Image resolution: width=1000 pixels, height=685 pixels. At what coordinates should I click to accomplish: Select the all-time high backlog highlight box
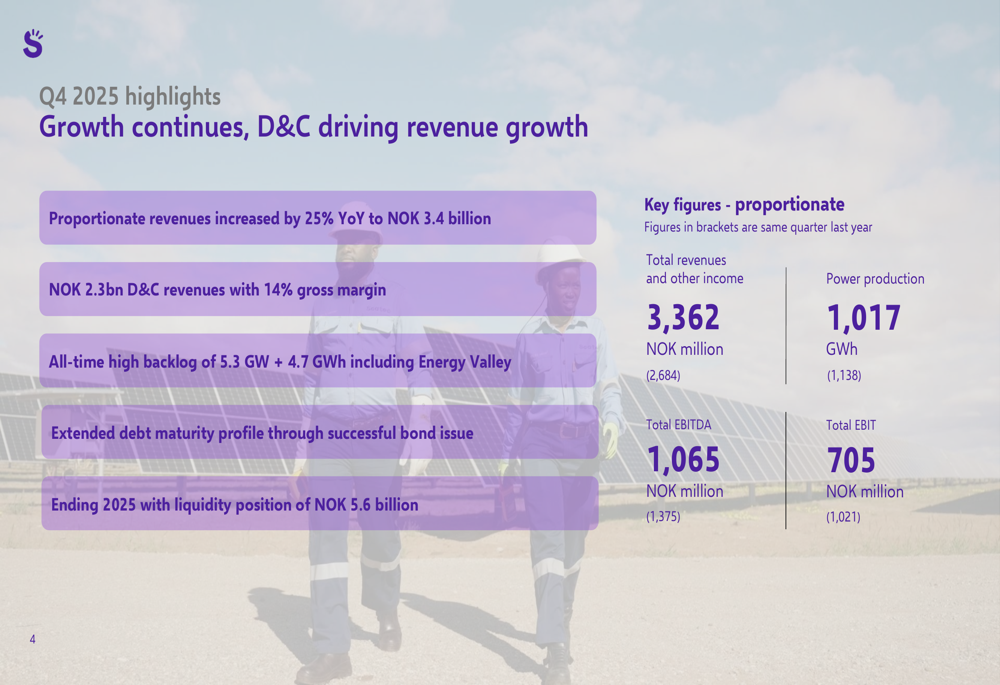click(x=317, y=361)
